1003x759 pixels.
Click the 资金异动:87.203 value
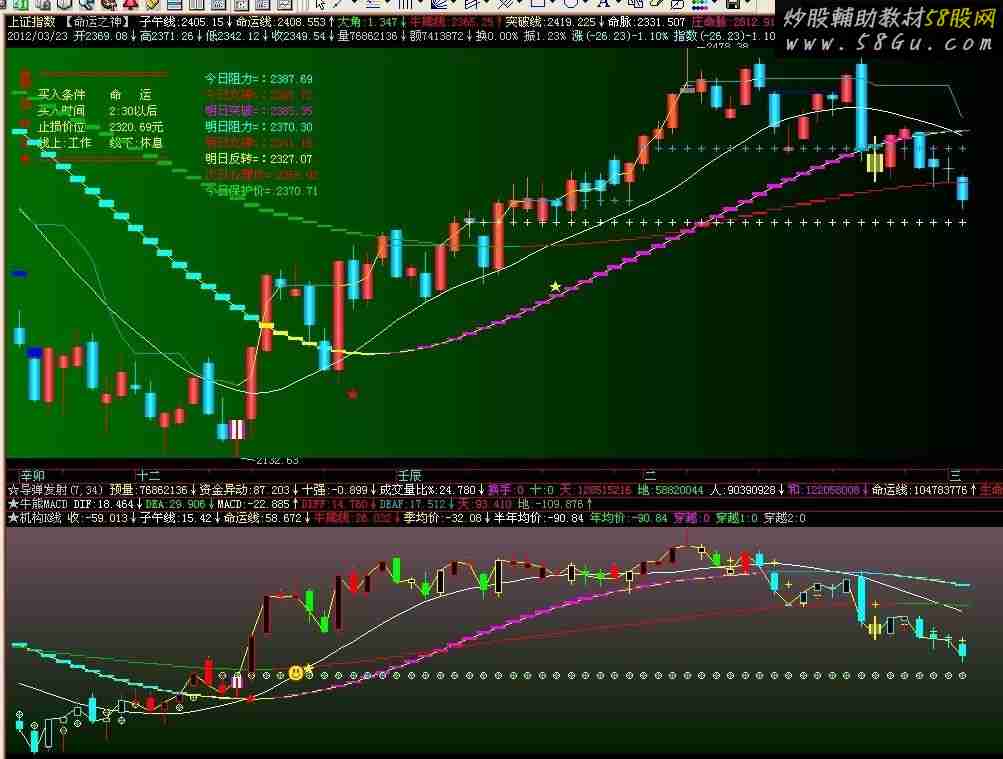[244, 490]
